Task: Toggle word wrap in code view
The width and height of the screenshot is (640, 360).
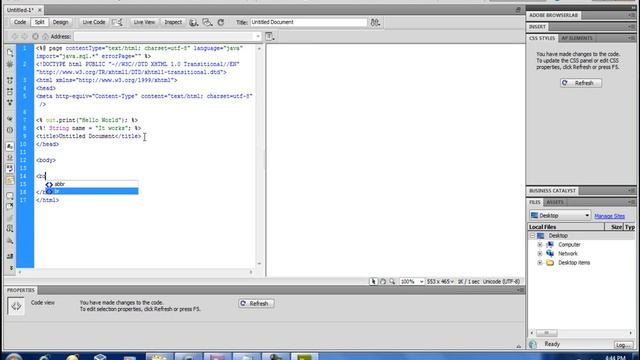Action: pyautogui.click(x=10, y=169)
